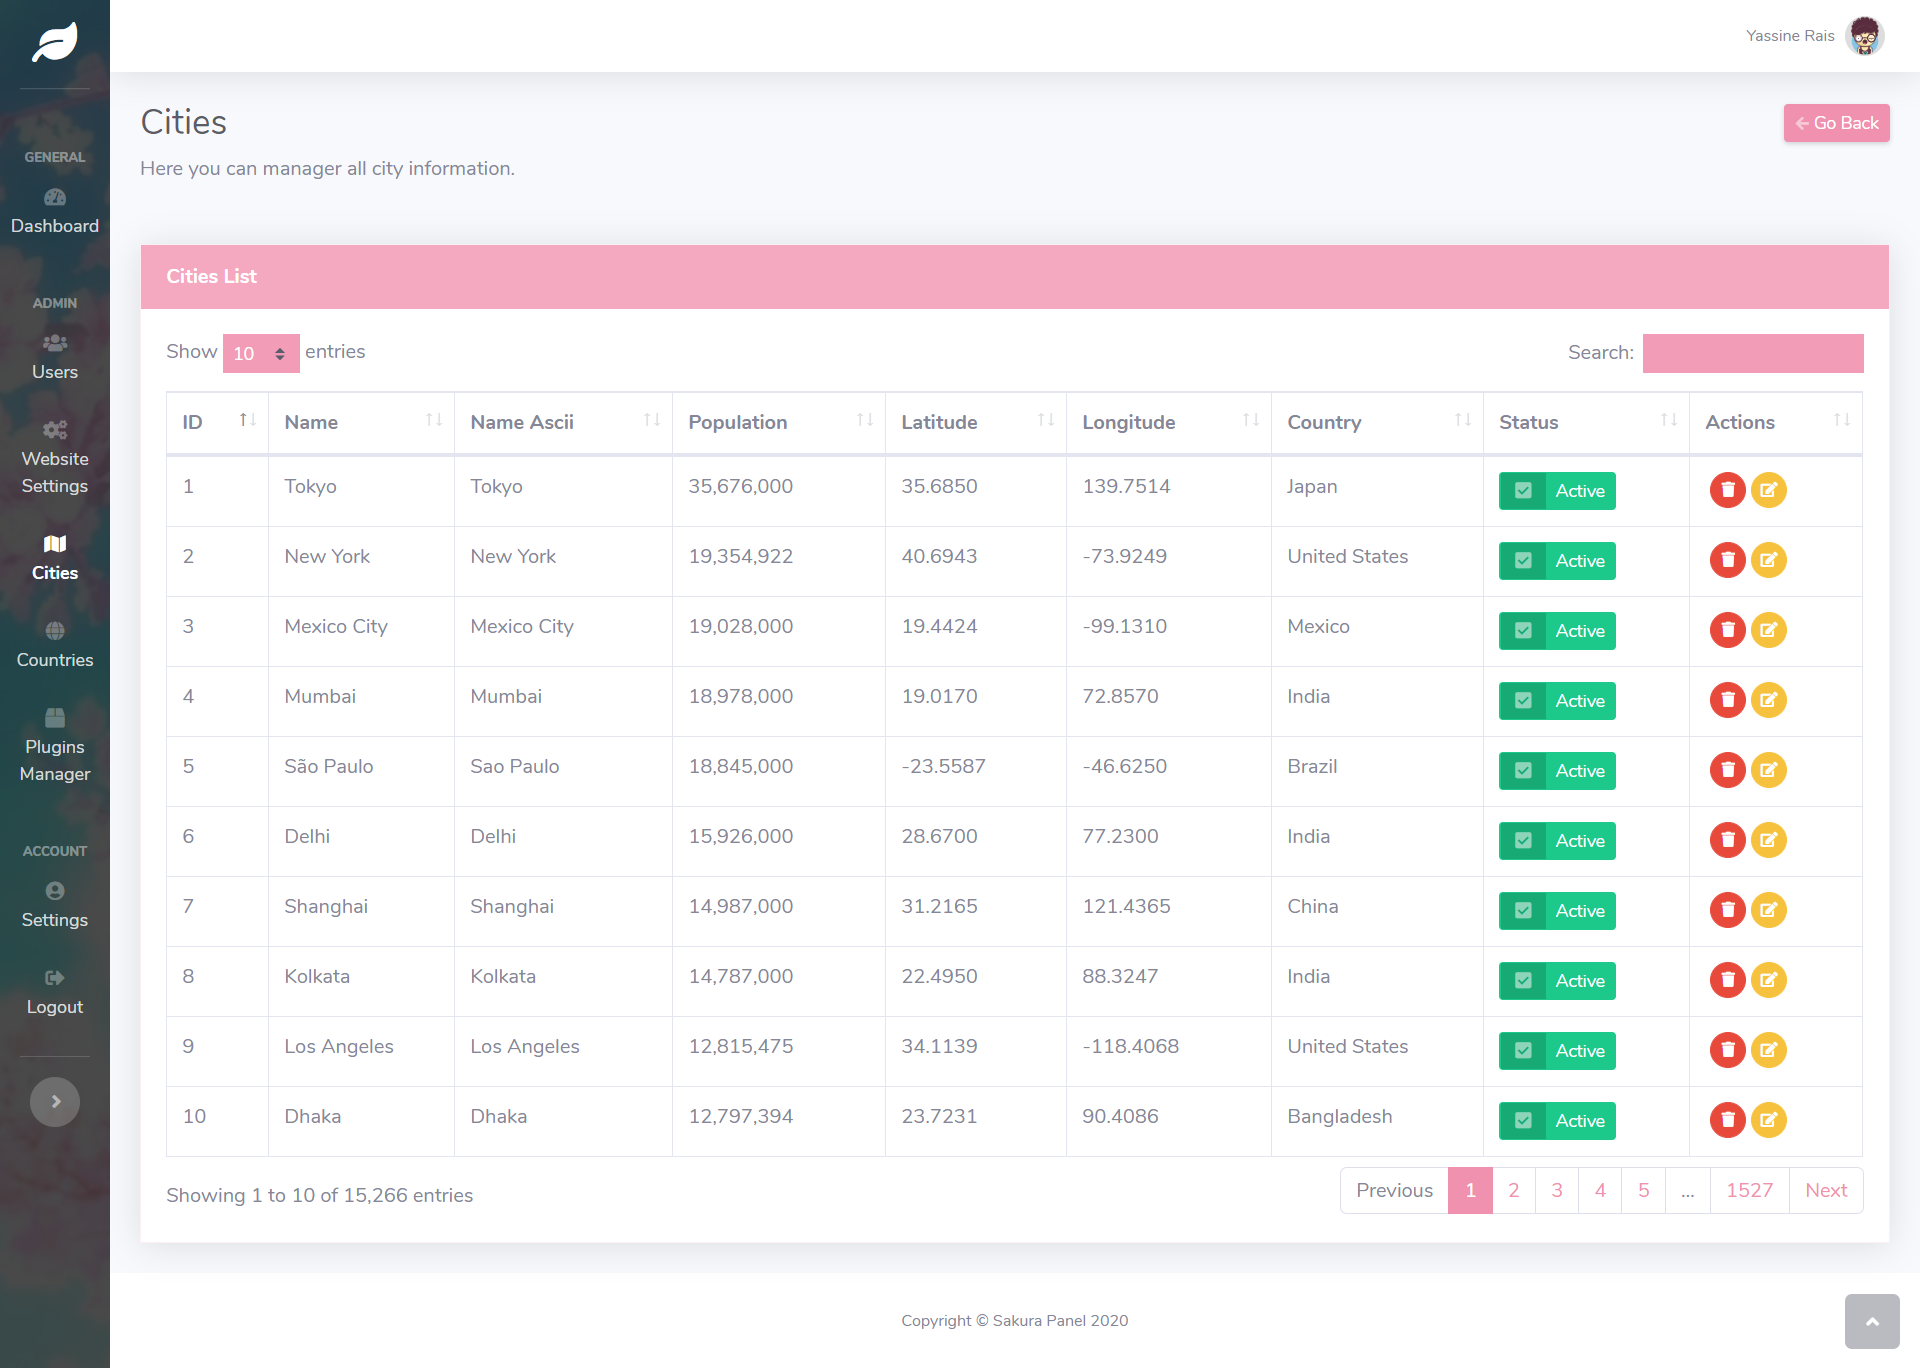Delete the New York city
The width and height of the screenshot is (1920, 1368).
(x=1727, y=560)
